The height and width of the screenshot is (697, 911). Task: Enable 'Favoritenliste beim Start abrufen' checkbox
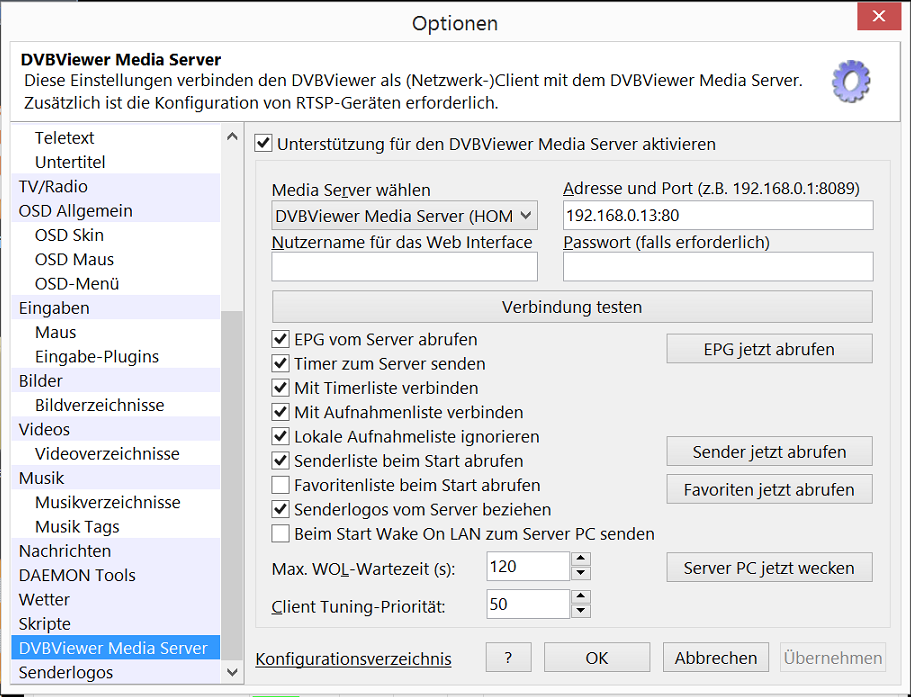click(x=281, y=485)
